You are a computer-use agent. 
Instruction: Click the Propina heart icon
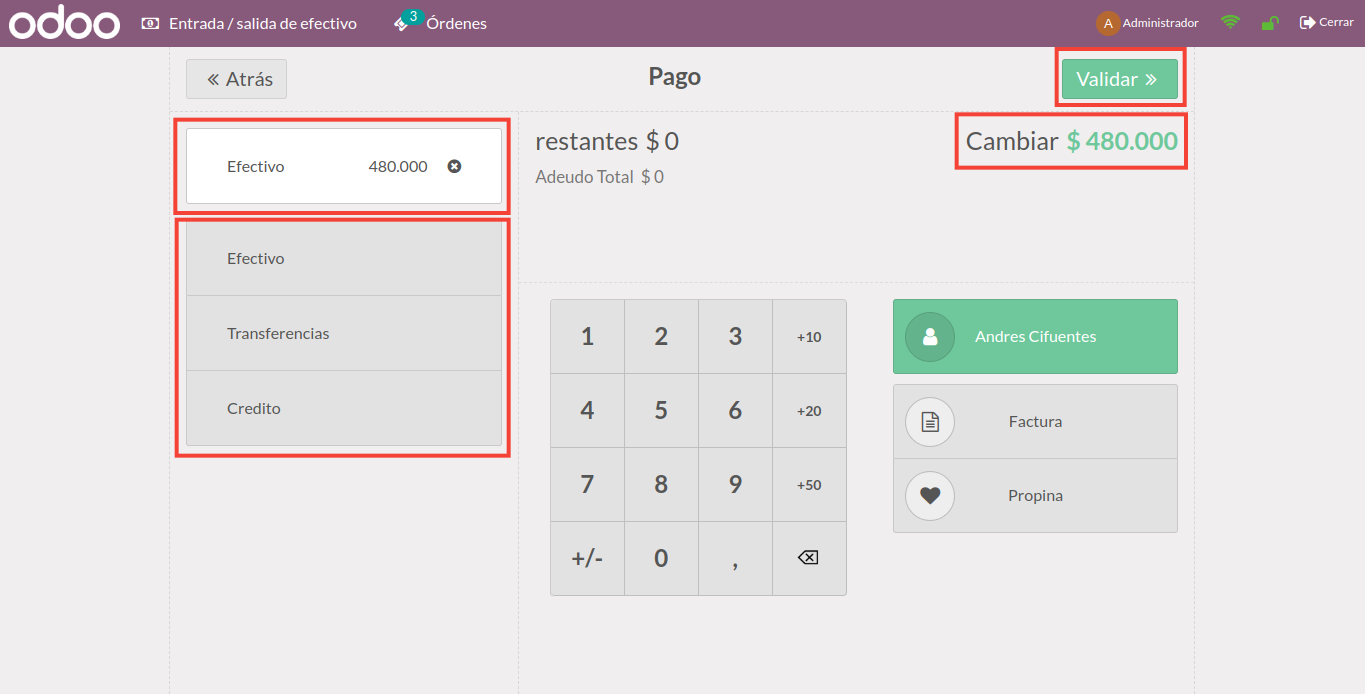pyautogui.click(x=930, y=496)
